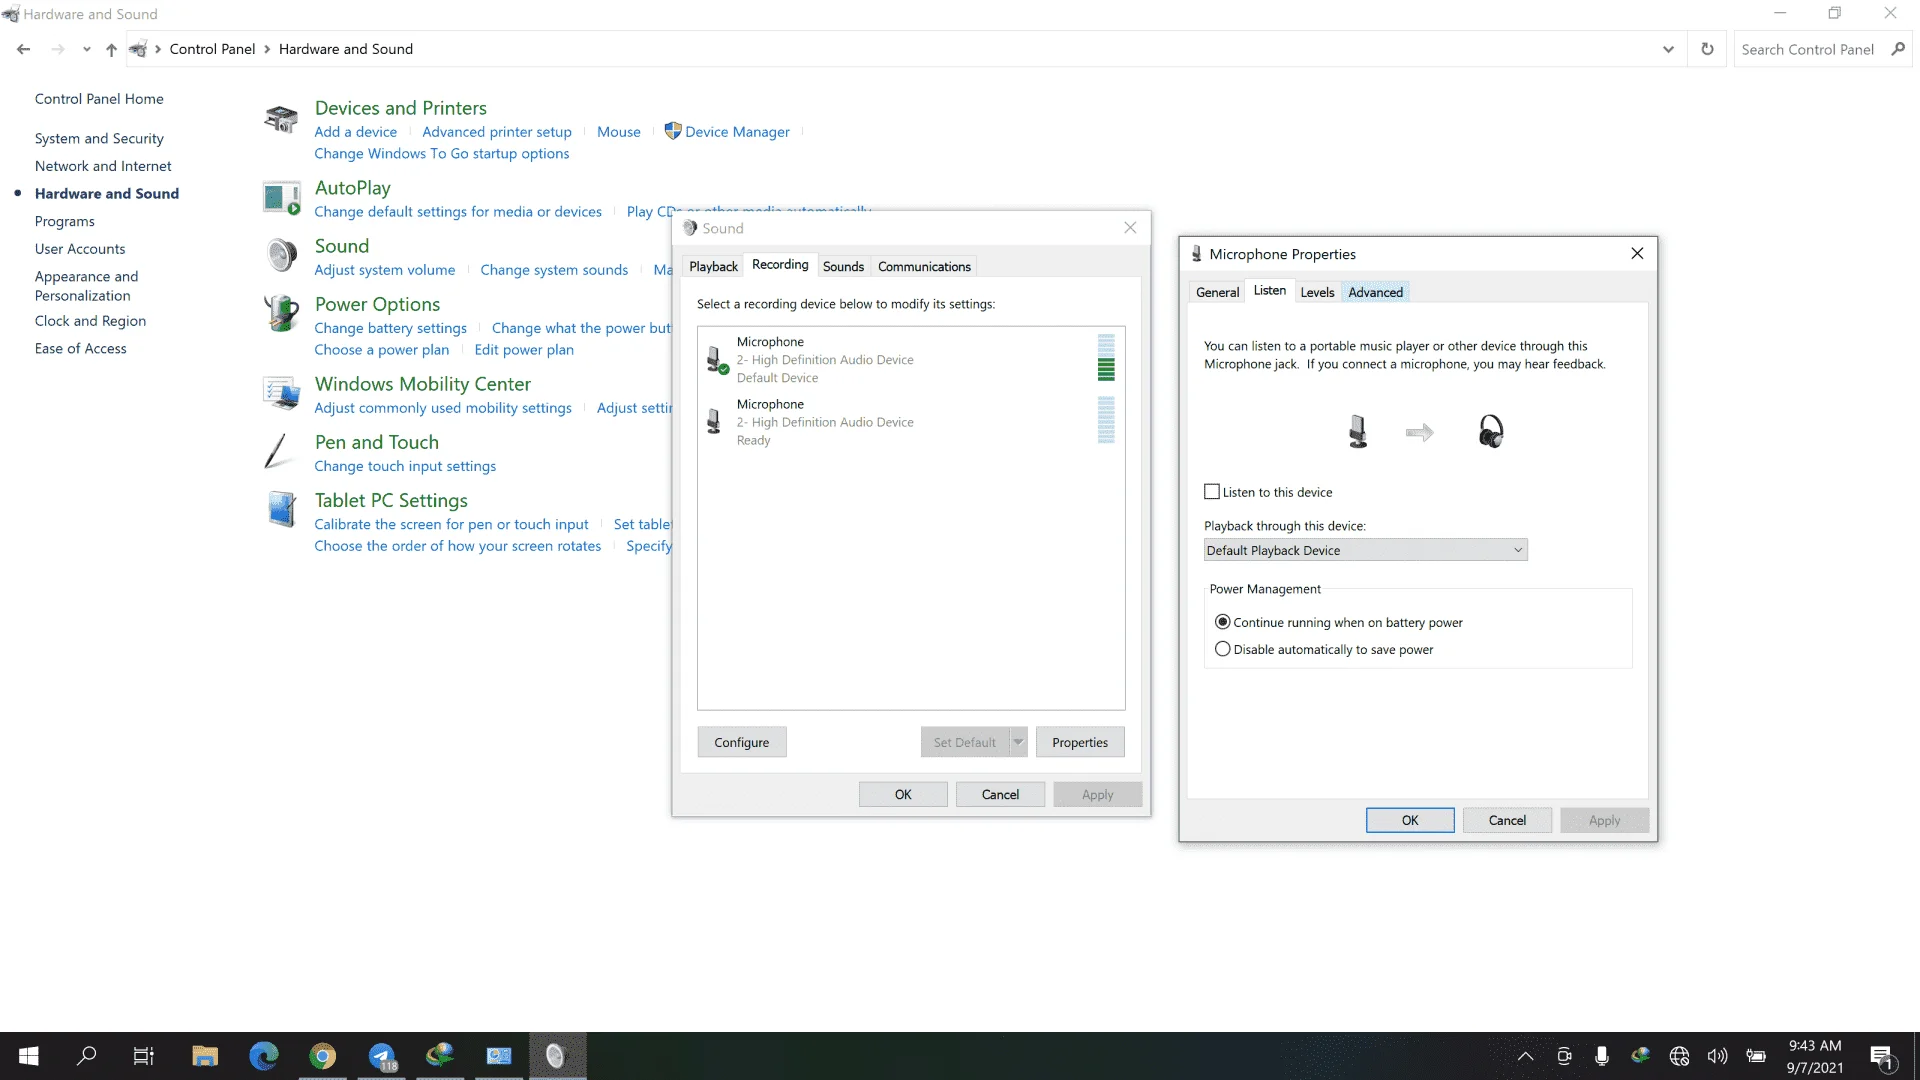This screenshot has height=1080, width=1920.
Task: Expand the Control Panel breadcrumb chevron
Action: (267, 49)
